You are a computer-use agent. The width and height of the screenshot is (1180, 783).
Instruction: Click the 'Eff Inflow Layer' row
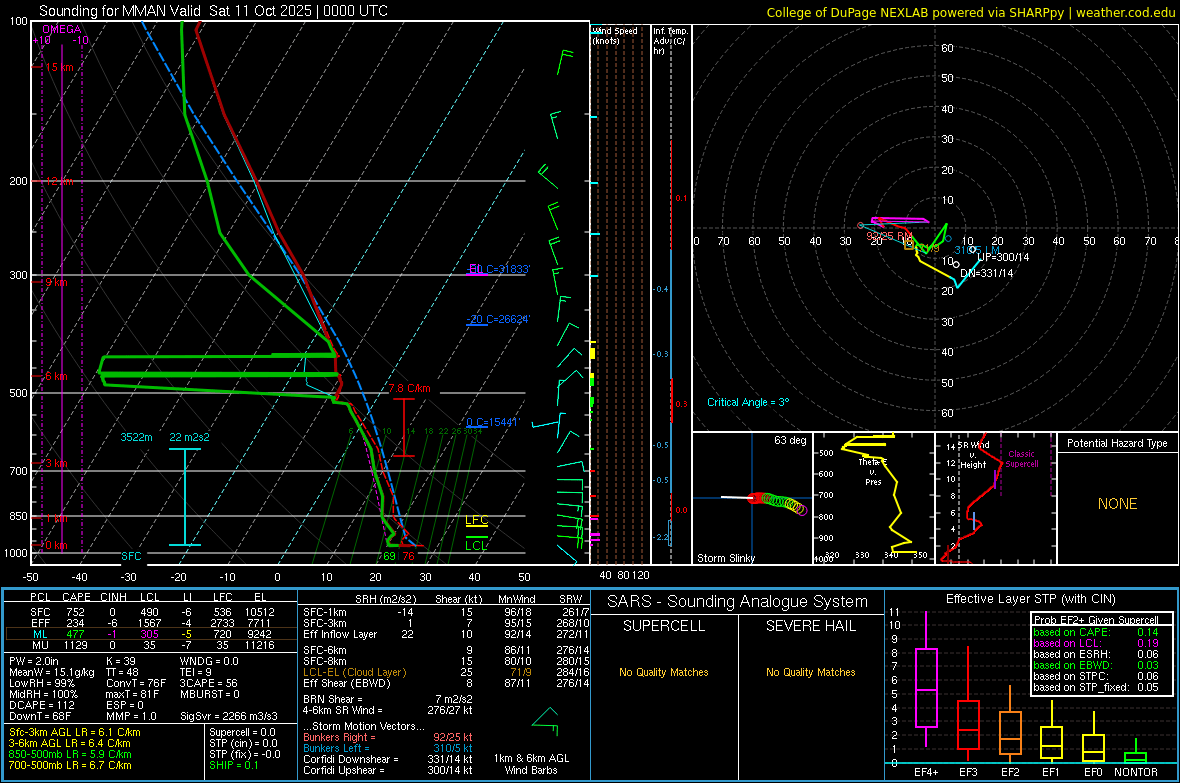[x=446, y=634]
